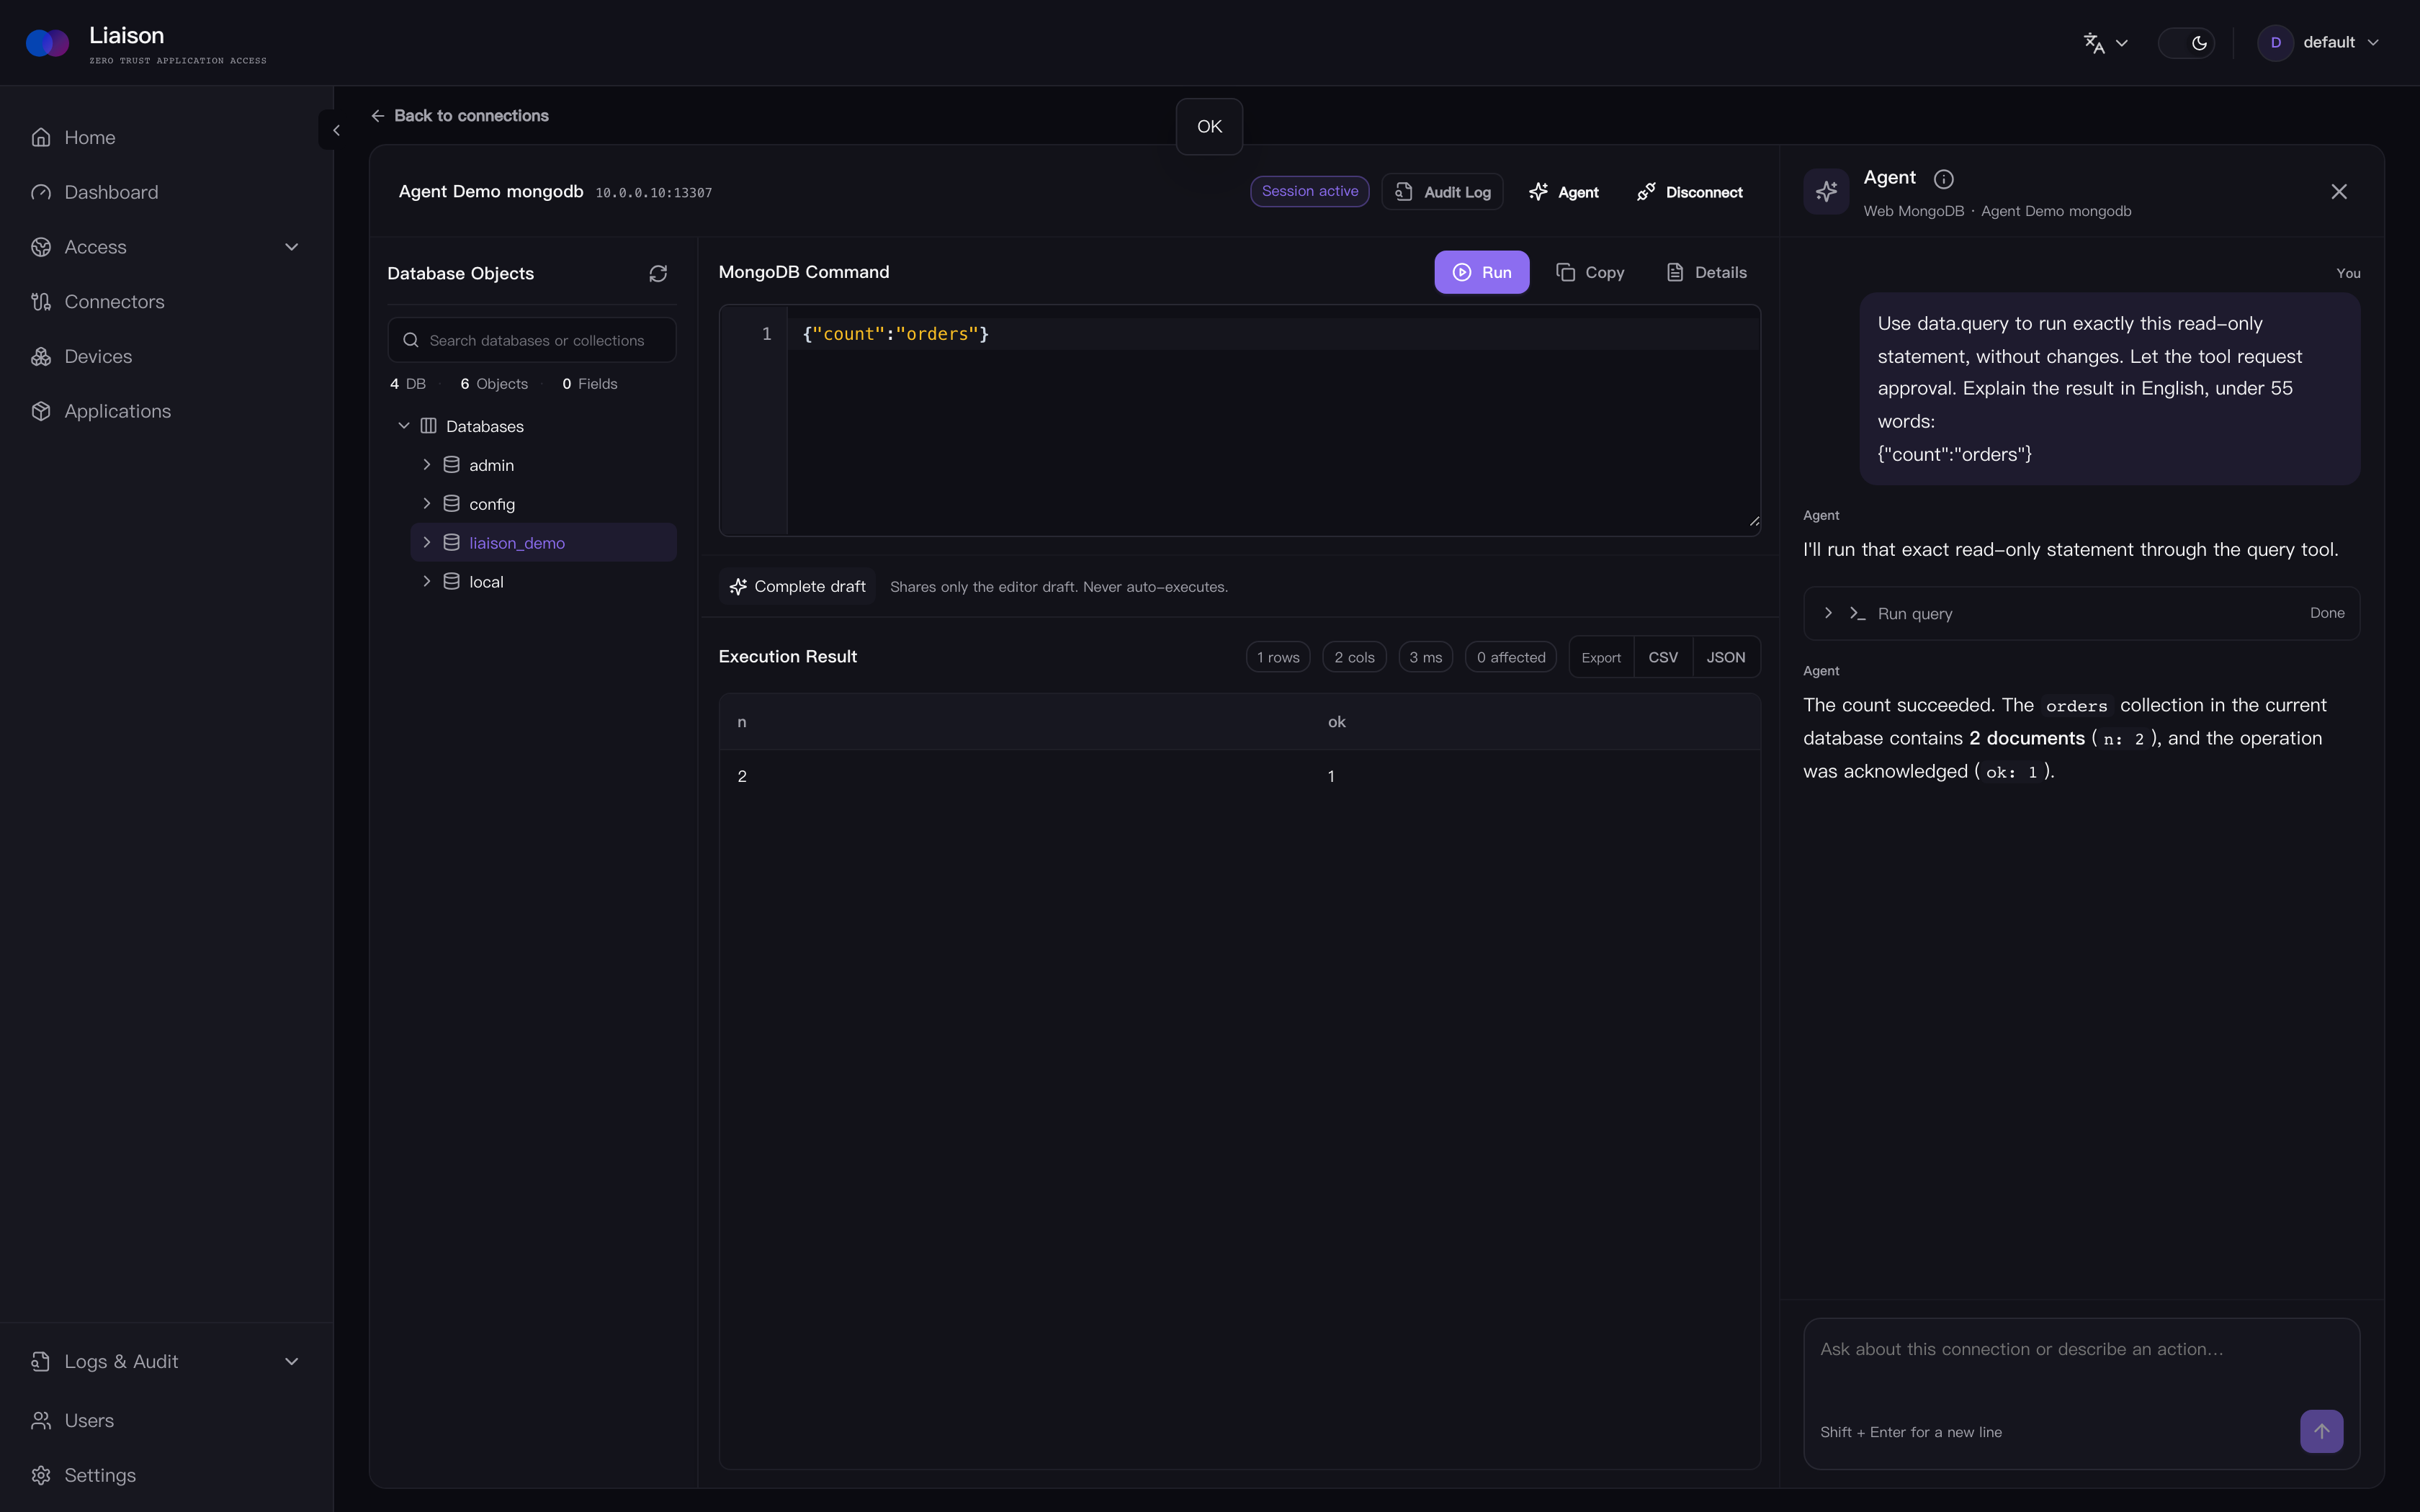Expand the Logs & Audit menu chevron
The image size is (2420, 1512).
point(292,1361)
